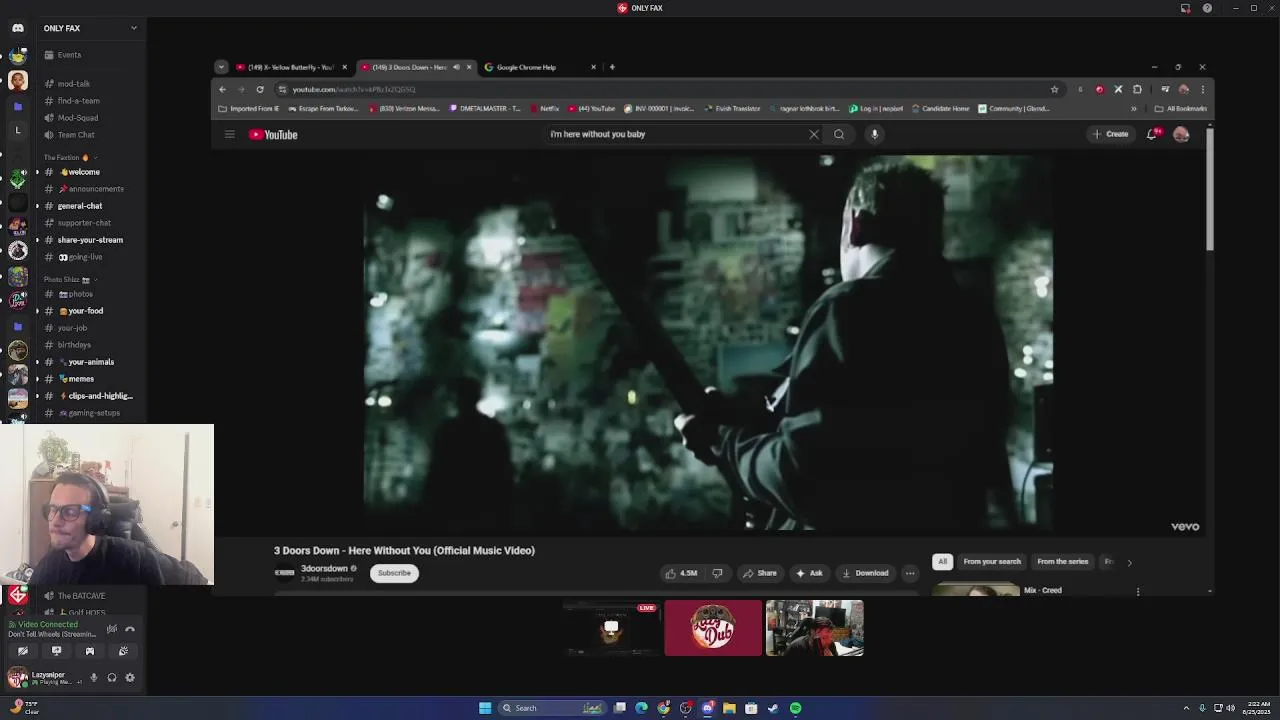Open Chrome tab search dropdown arrow
1280x720 pixels.
pos(222,67)
